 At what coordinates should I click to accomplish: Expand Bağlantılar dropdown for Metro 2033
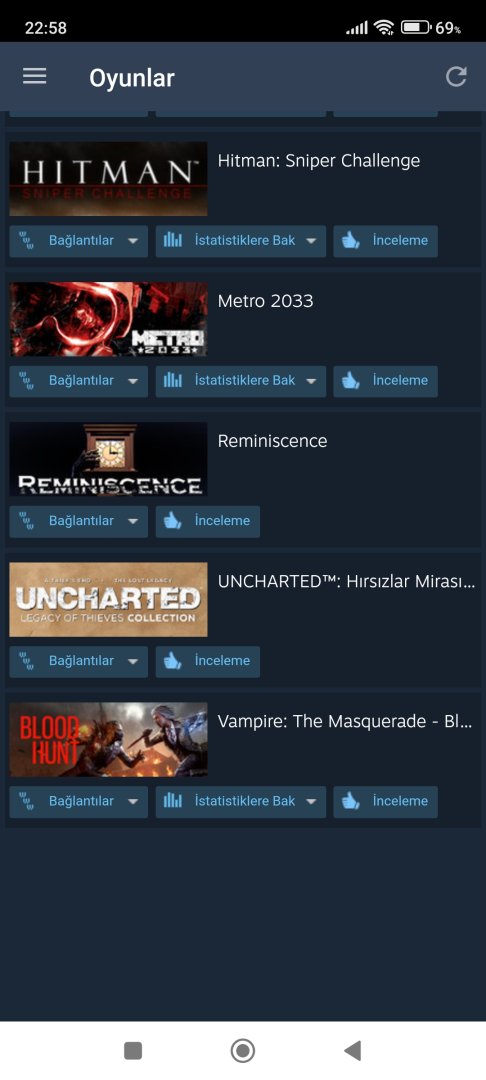(x=78, y=381)
